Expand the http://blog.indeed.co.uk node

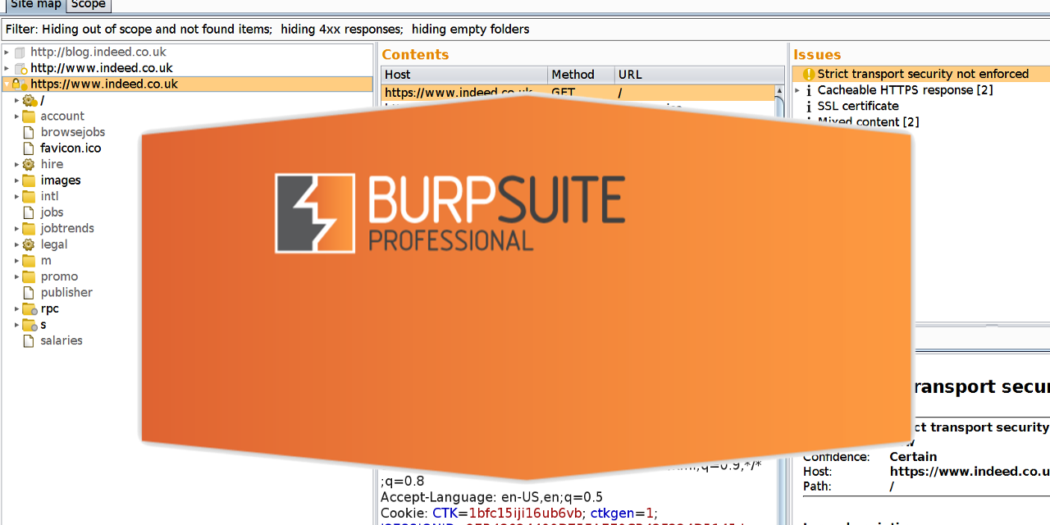7,52
